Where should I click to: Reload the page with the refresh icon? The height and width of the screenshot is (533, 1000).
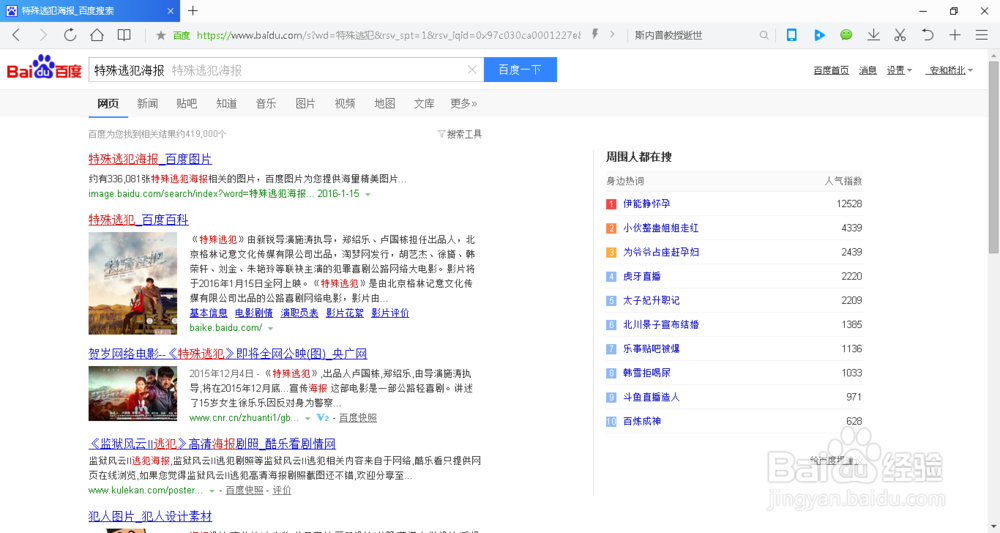coord(70,35)
